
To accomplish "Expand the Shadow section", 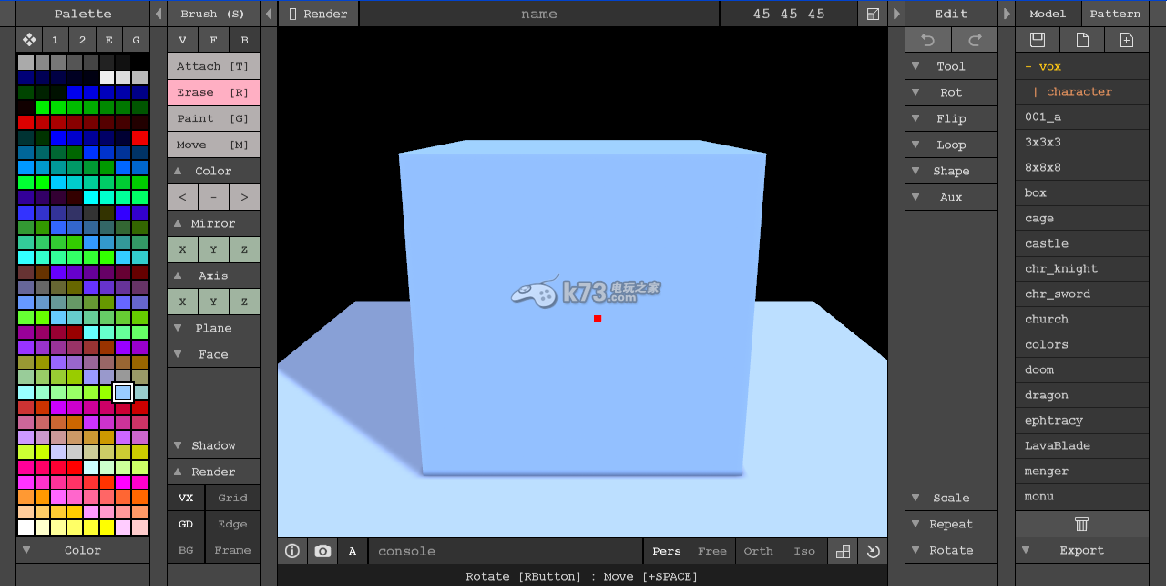I will 213,445.
